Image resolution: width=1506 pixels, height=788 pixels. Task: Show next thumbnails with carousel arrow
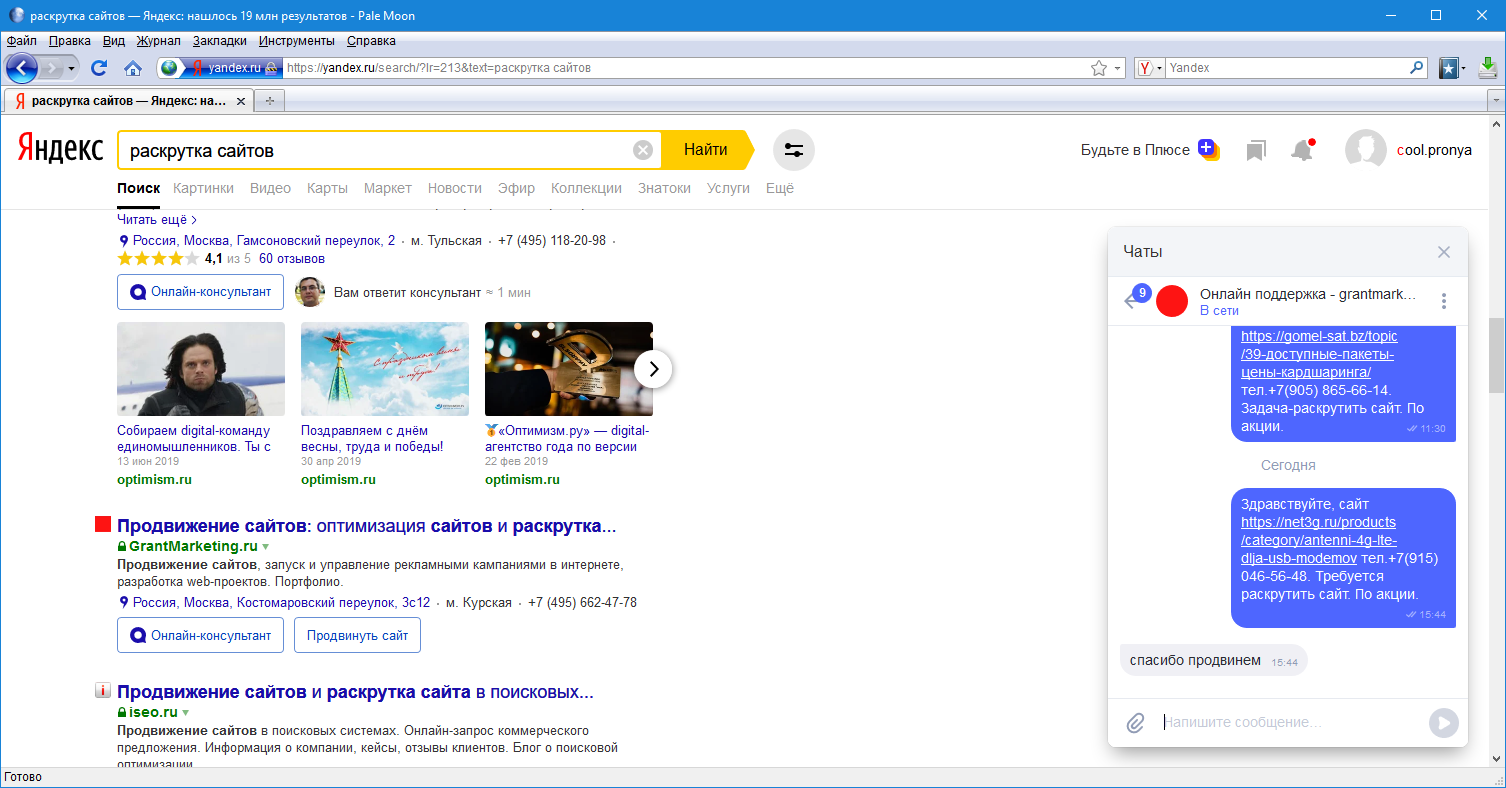pyautogui.click(x=653, y=369)
